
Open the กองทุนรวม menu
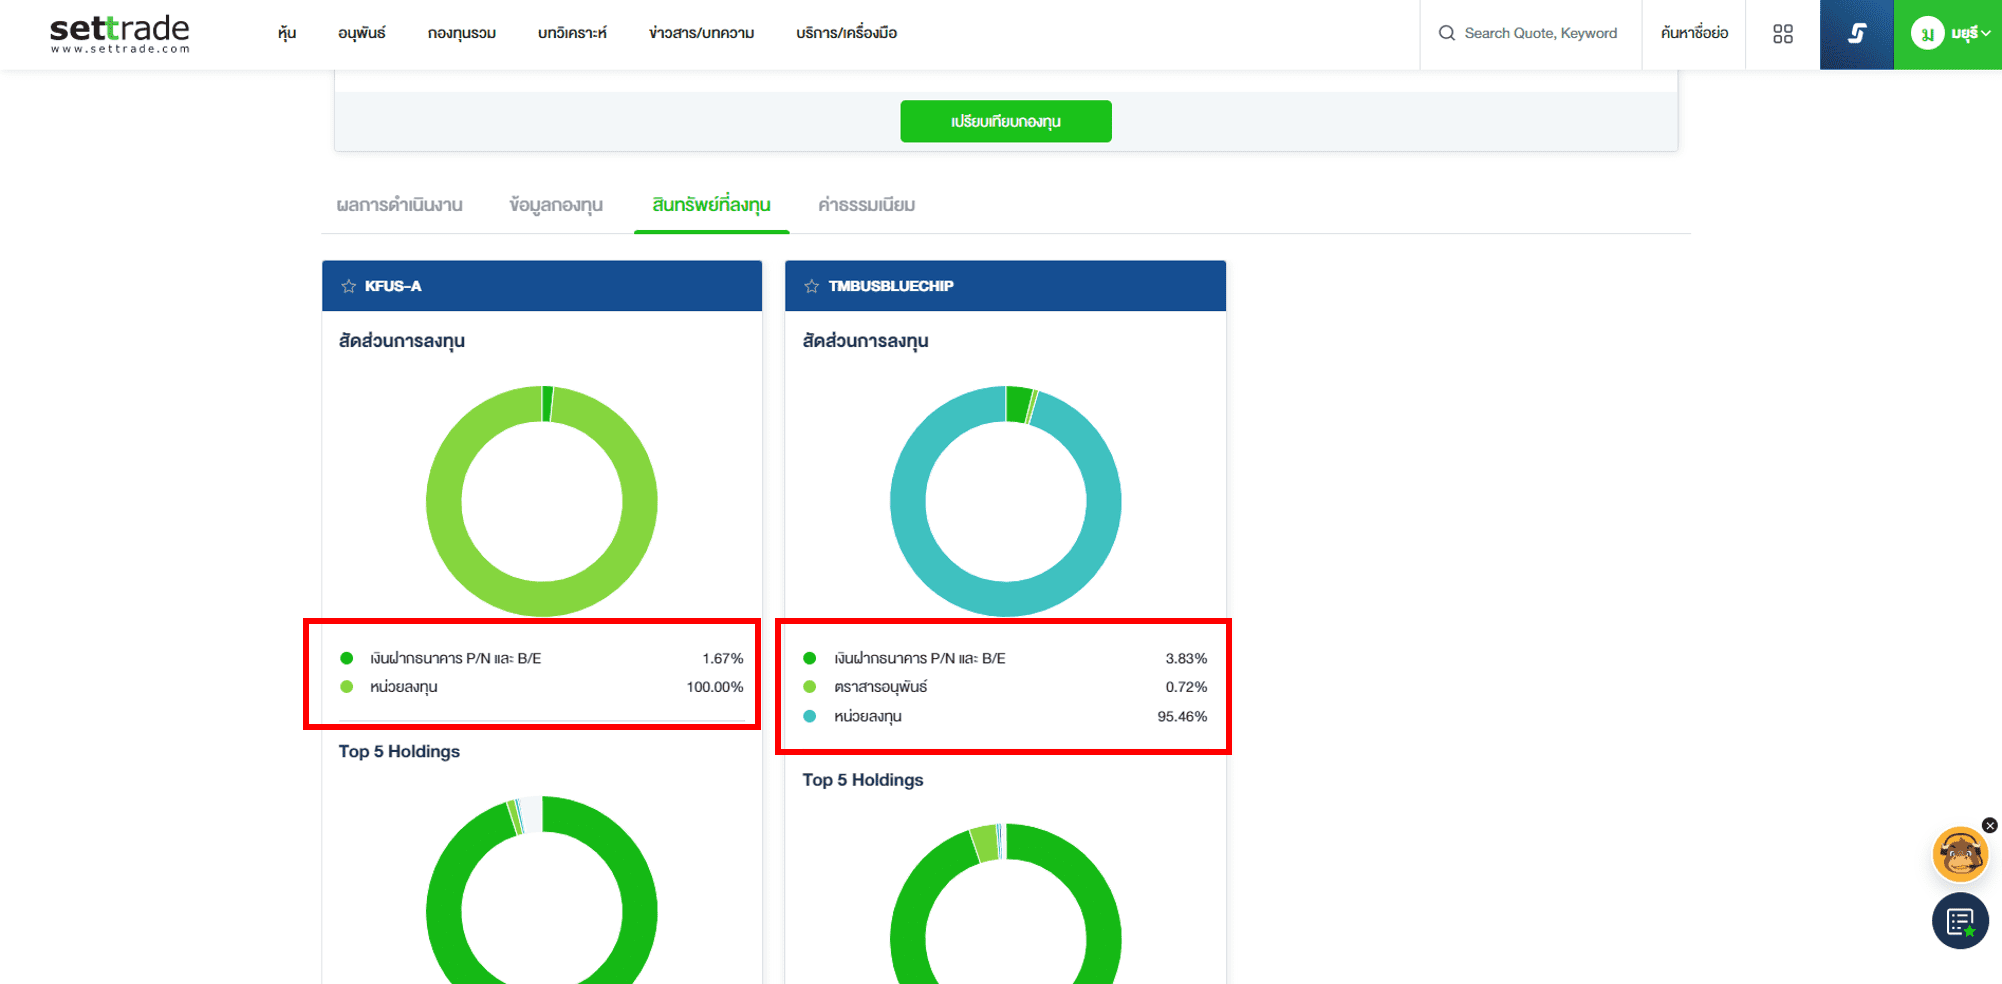pyautogui.click(x=461, y=33)
